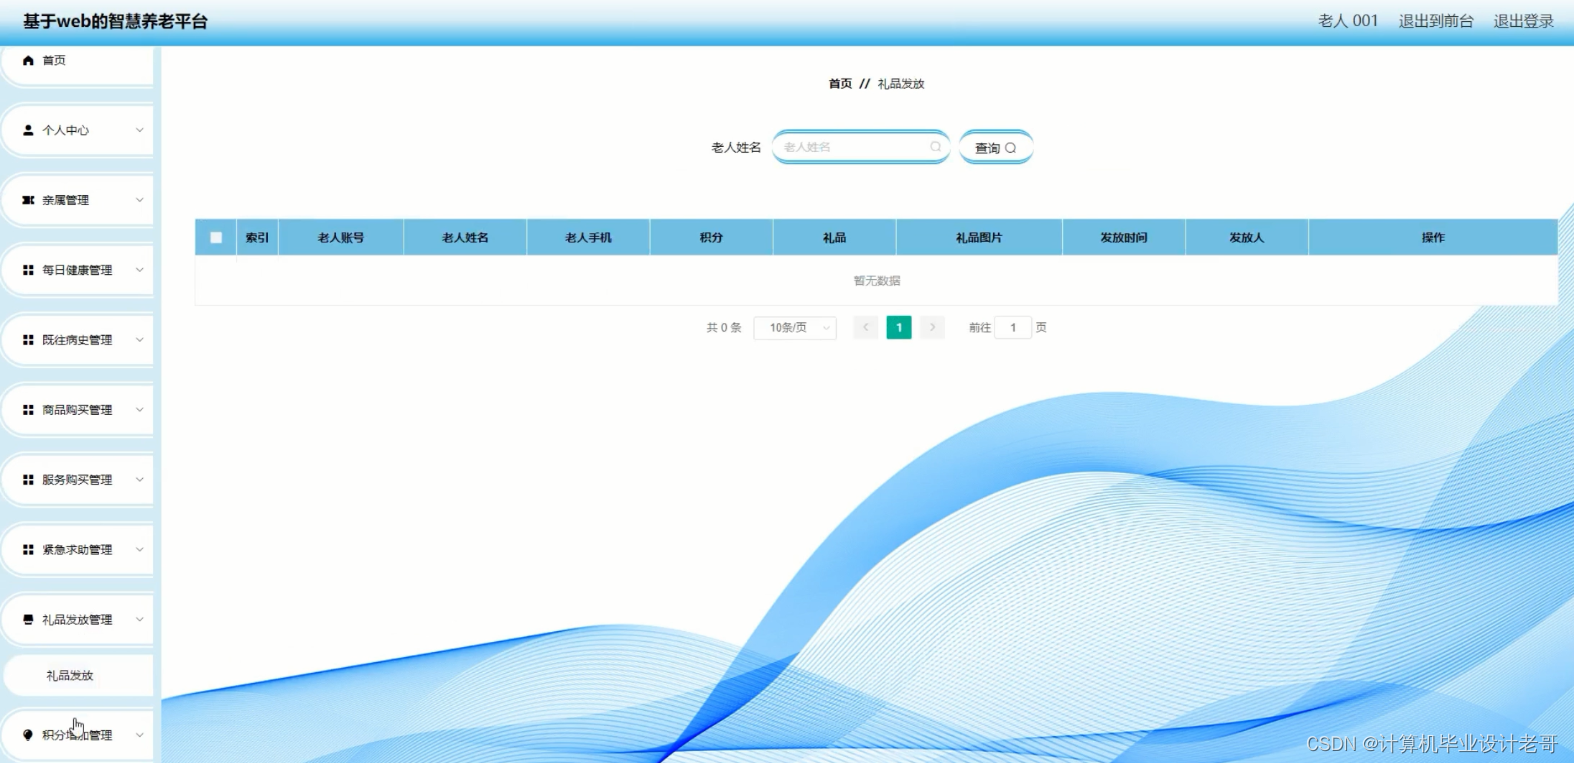Click the 礼品发放管理 sidebar icon
The image size is (1574, 763).
(x=28, y=620)
